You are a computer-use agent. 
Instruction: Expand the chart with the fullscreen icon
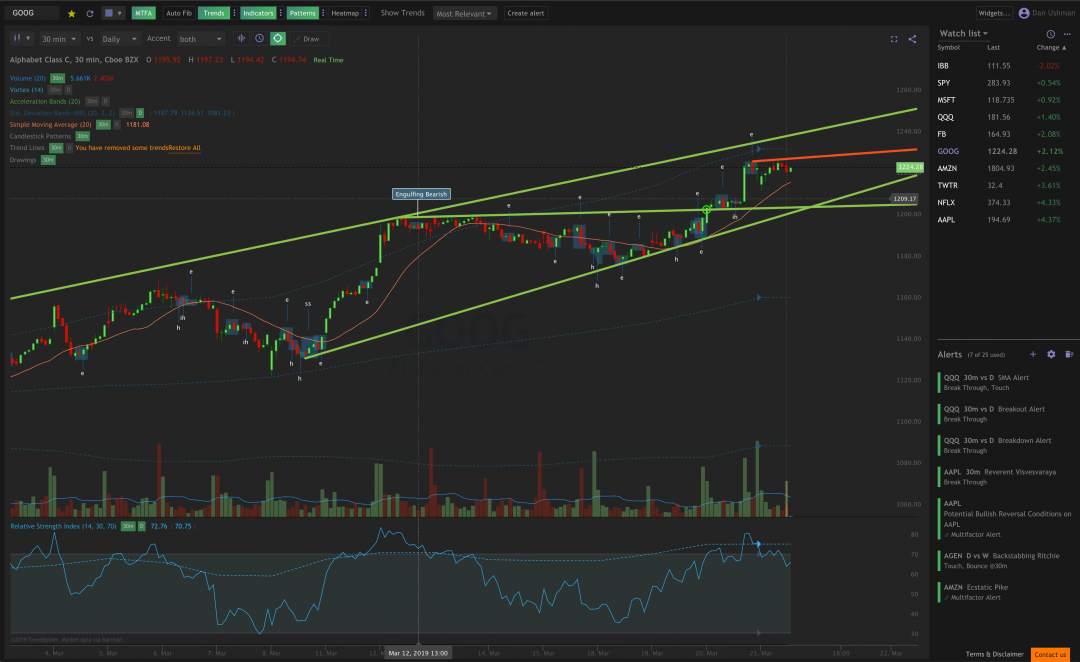(893, 38)
